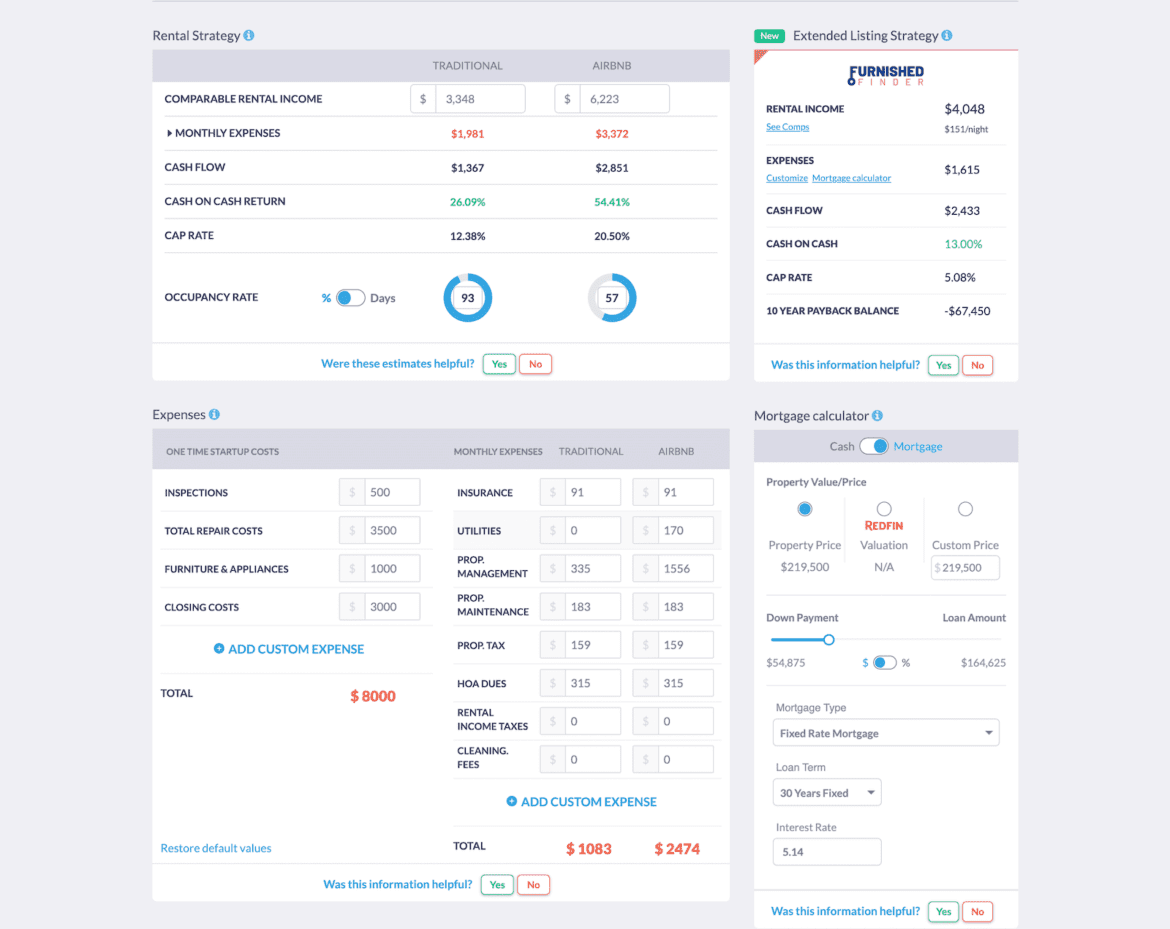Click info icon next to Extended Listing Strategy
Image resolution: width=1170 pixels, height=929 pixels.
click(947, 36)
